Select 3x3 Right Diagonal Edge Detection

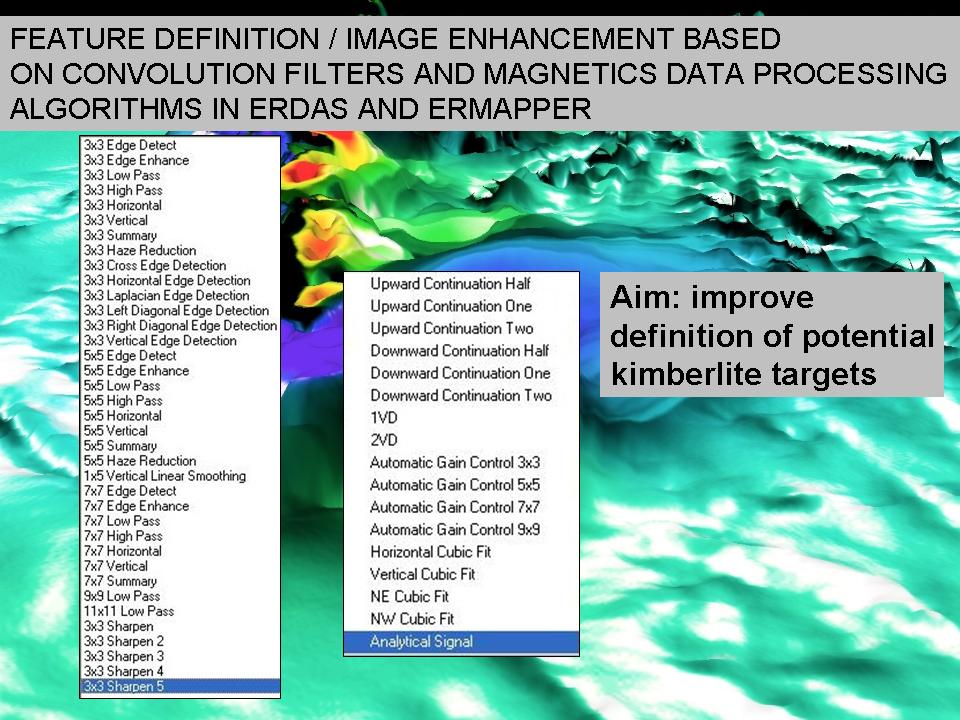tap(181, 326)
